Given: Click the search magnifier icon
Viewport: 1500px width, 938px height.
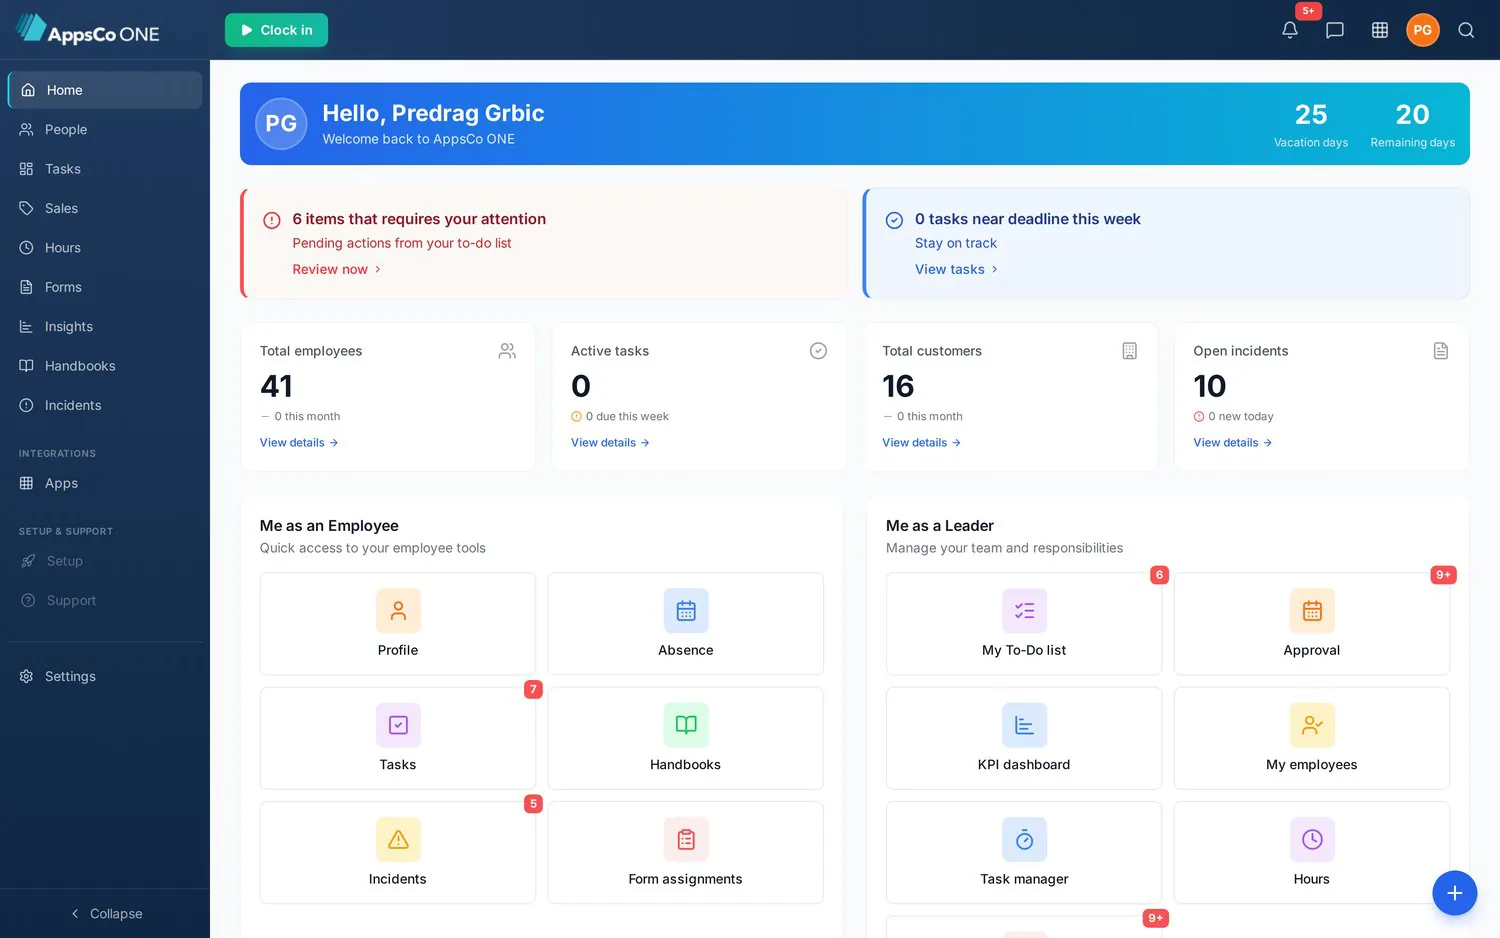Looking at the screenshot, I should [x=1466, y=30].
